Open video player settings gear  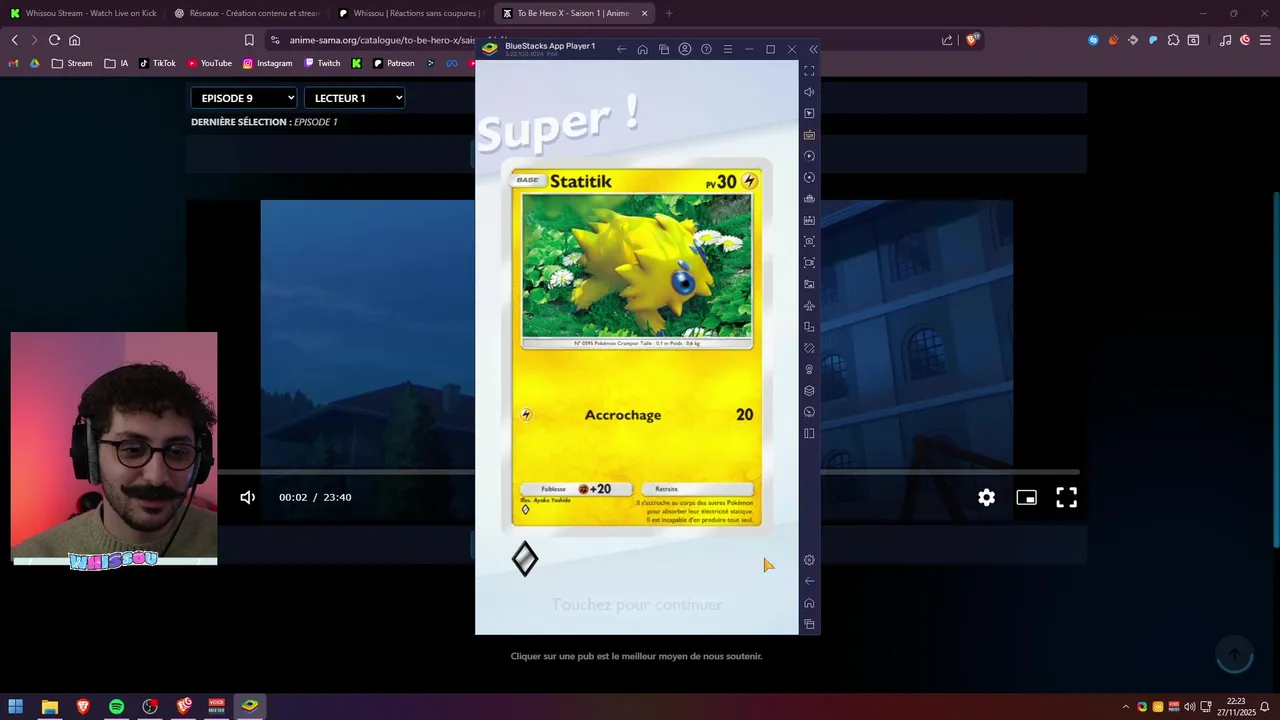[x=986, y=497]
